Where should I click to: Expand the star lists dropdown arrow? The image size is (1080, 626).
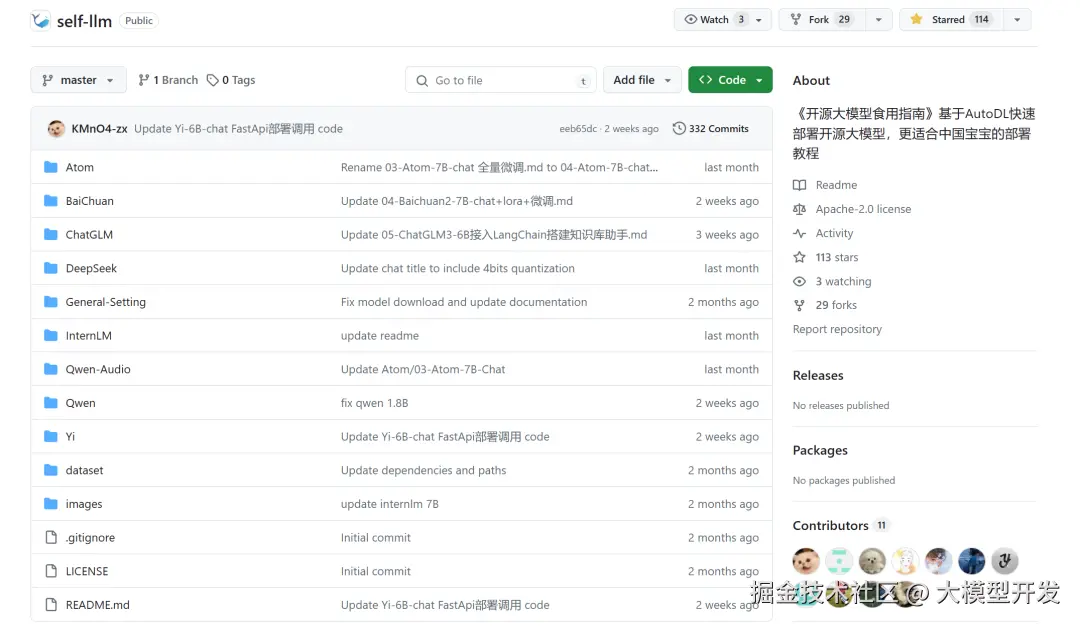(x=1017, y=20)
